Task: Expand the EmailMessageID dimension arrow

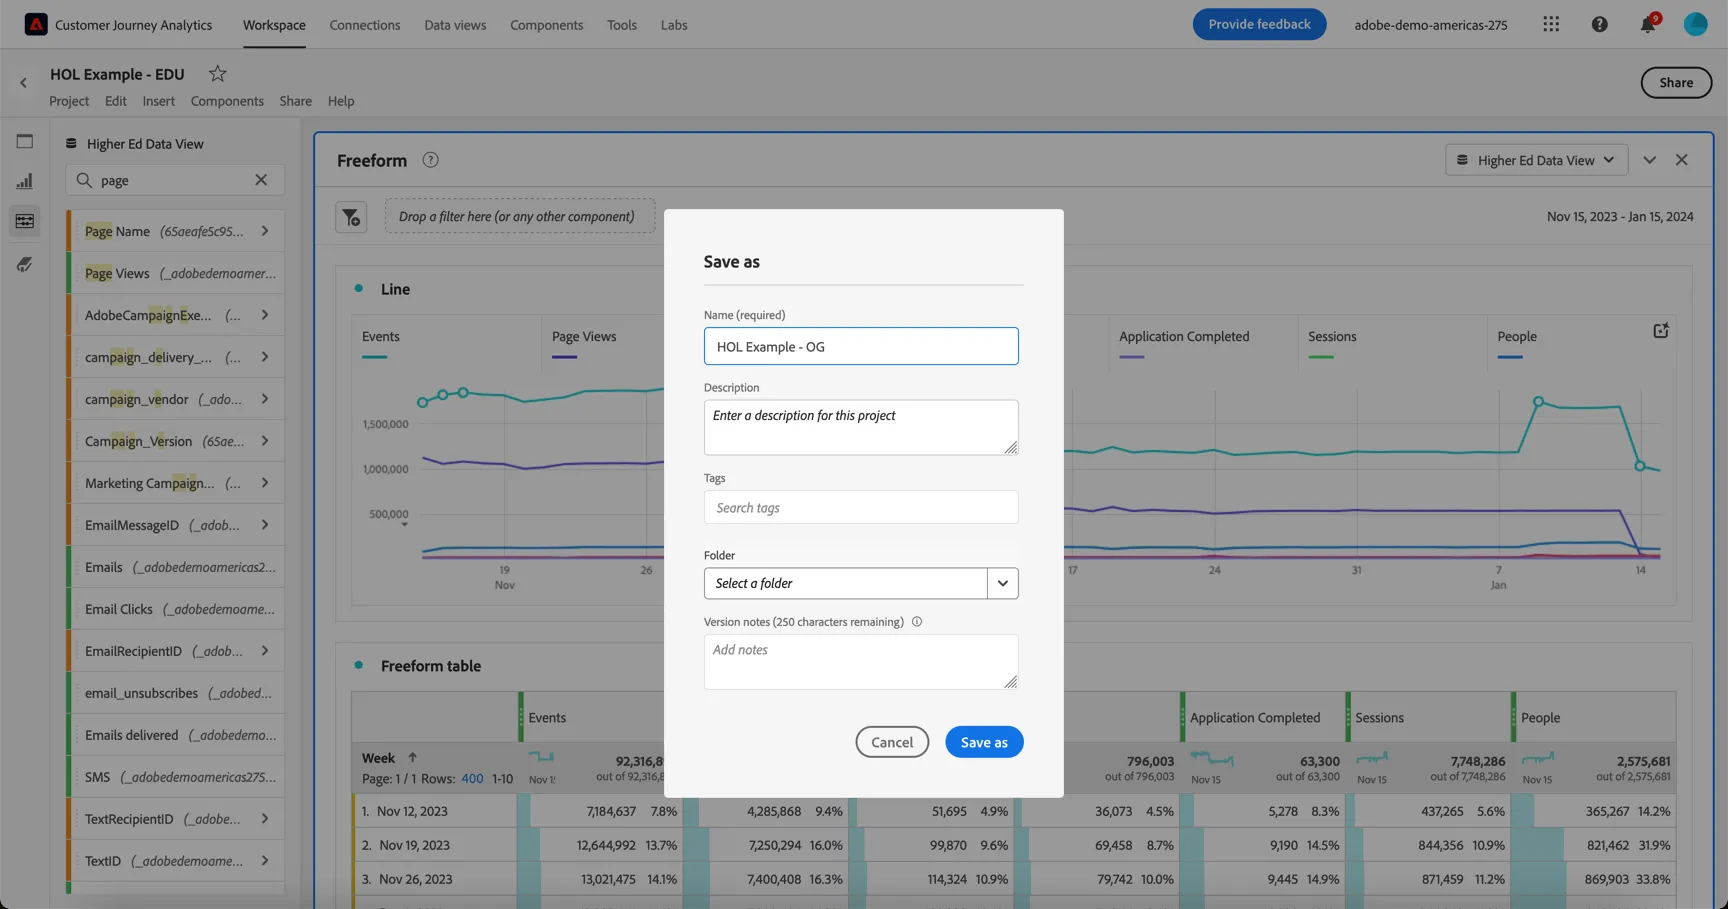Action: [265, 525]
